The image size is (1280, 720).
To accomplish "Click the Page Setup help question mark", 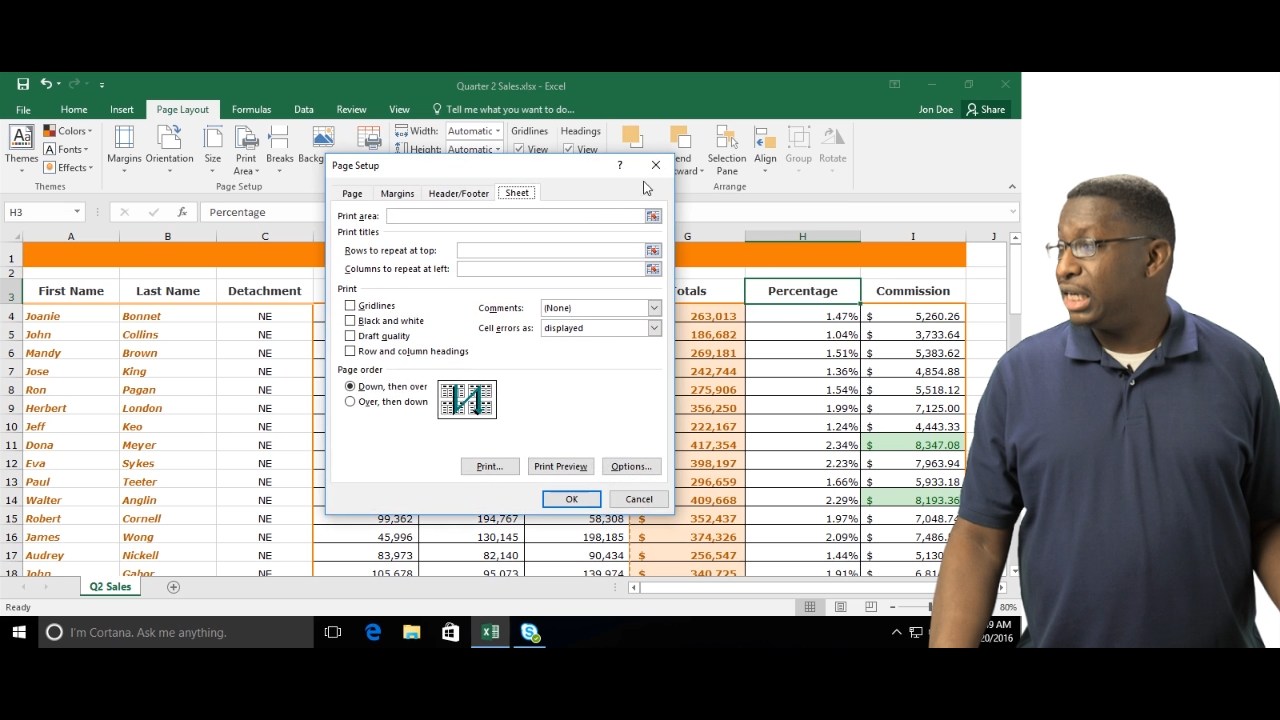I will 620,165.
